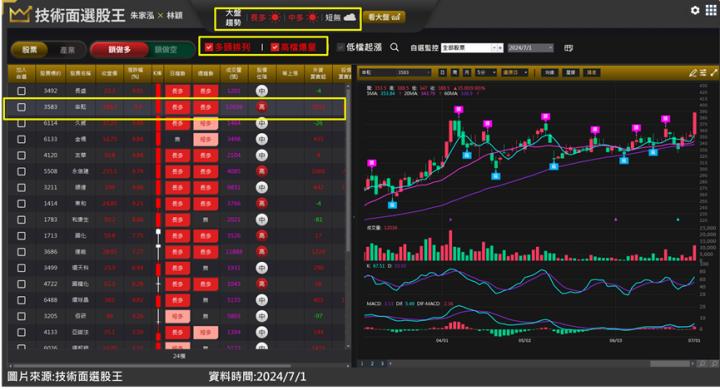Viewport: 720px width, 390px height.
Task: Click stock code 6114 in the list
Action: [x=51, y=123]
